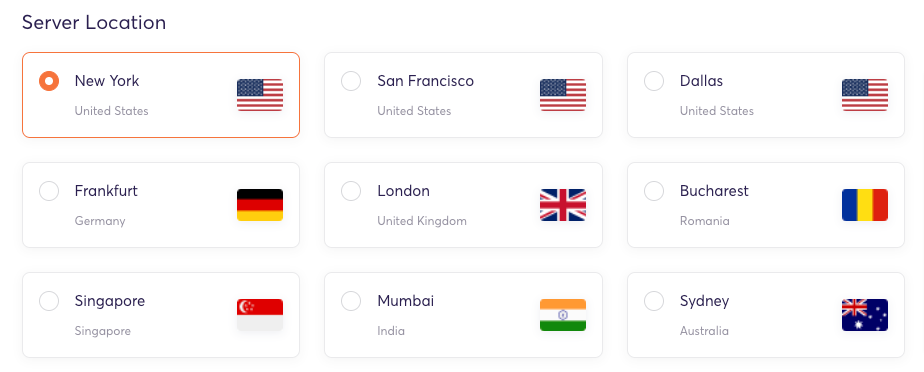Viewport: 924px width, 372px height.
Task: Pick the Mumbai radio button
Action: (351, 301)
